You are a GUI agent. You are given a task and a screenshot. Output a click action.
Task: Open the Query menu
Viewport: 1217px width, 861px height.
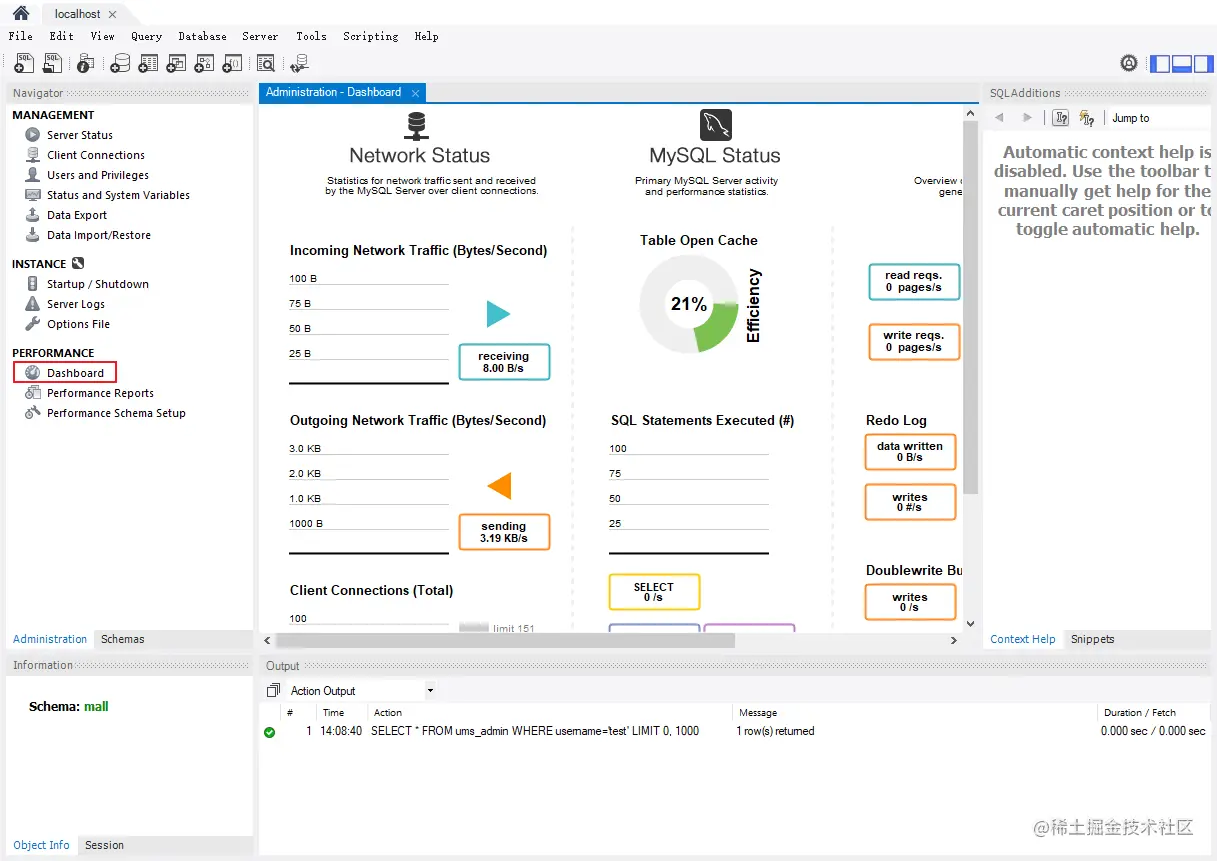tap(147, 36)
